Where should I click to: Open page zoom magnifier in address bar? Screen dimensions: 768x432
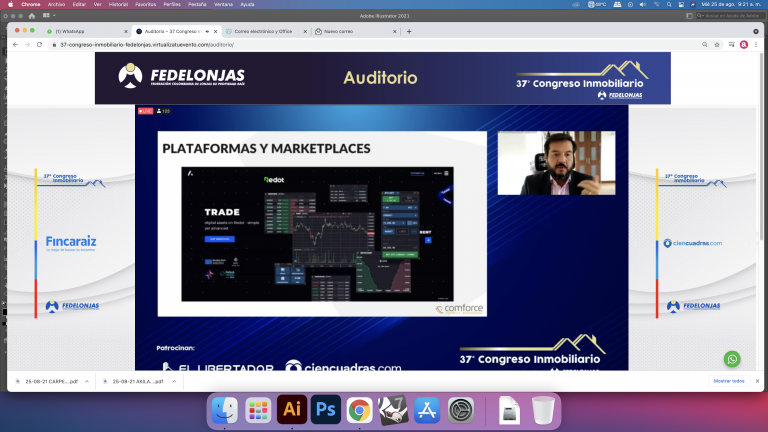pos(705,45)
